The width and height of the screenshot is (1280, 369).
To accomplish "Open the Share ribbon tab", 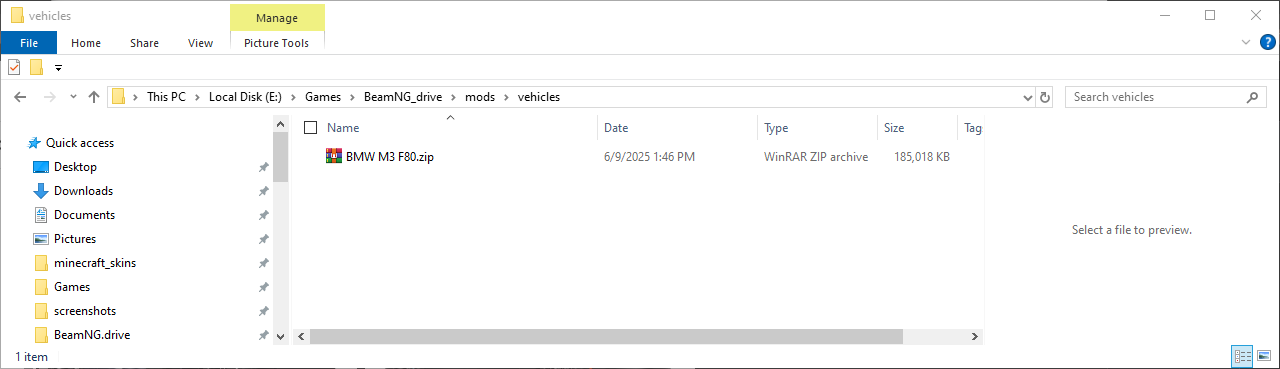I will point(144,43).
